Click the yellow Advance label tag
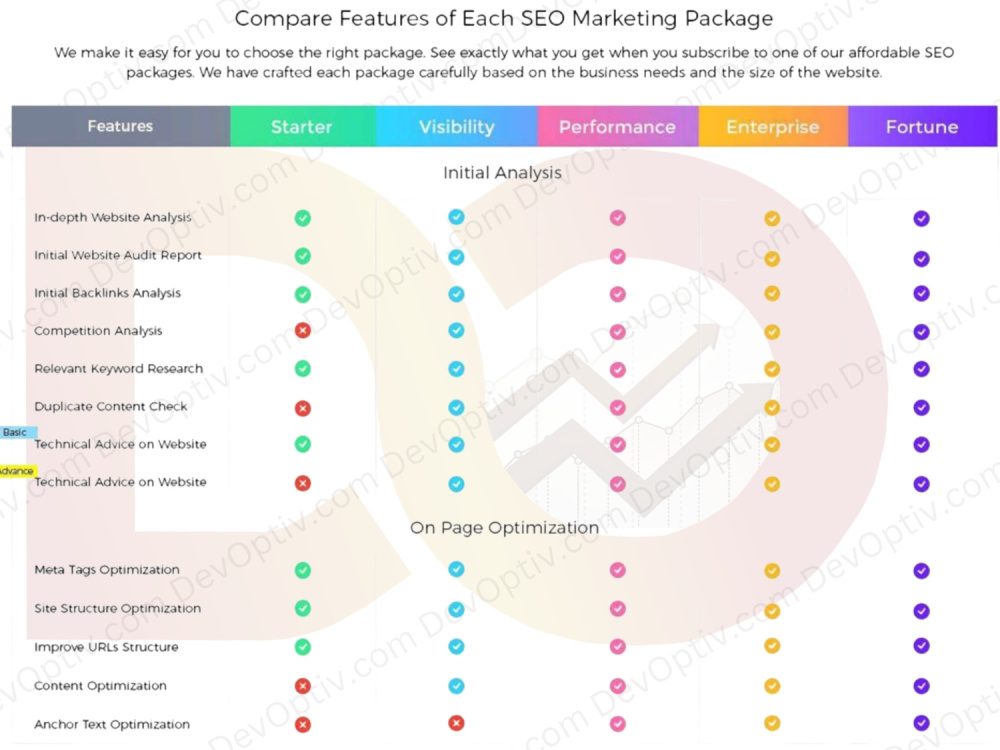This screenshot has height=750, width=1000. pyautogui.click(x=18, y=471)
